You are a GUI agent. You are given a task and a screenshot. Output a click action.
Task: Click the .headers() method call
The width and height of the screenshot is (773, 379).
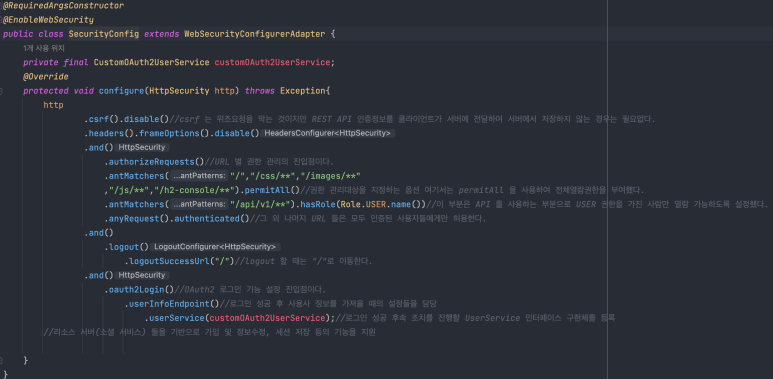pos(109,134)
